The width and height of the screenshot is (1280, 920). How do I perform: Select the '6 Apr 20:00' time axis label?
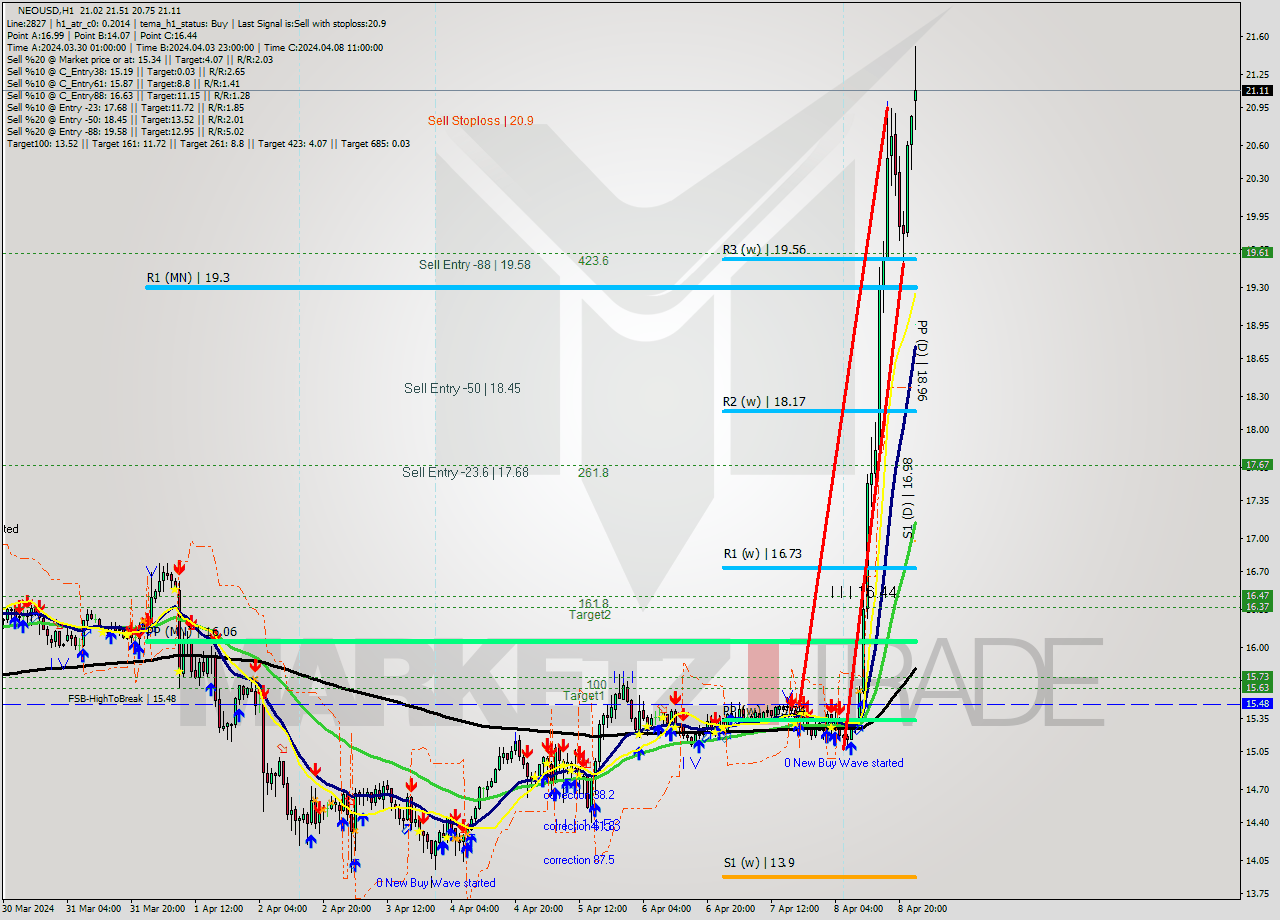pos(730,909)
